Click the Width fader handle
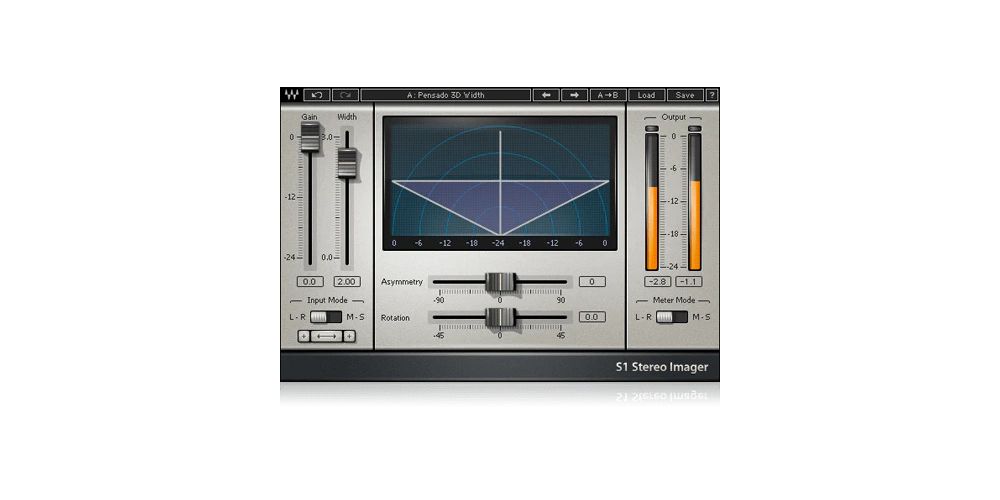Image resolution: width=1000 pixels, height=500 pixels. click(347, 163)
